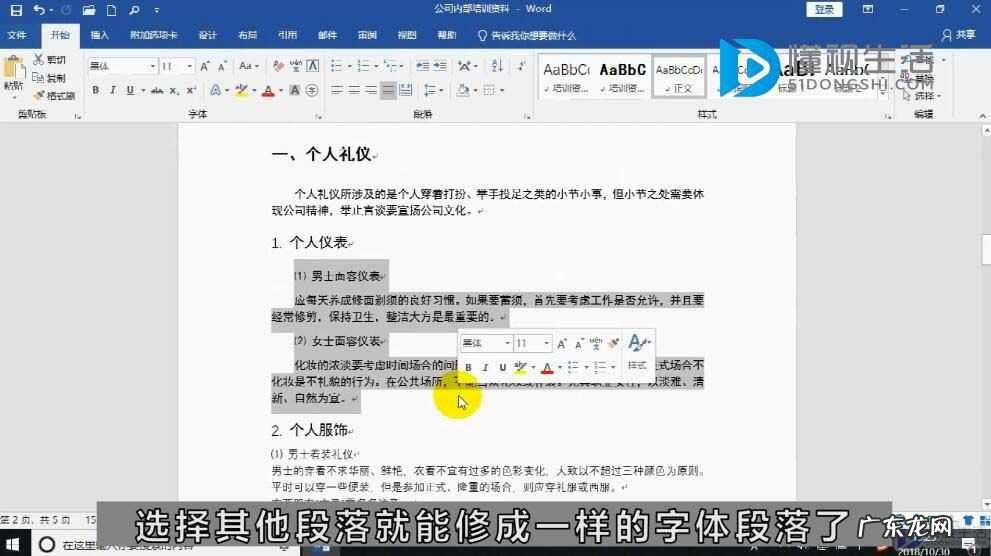Show paragraph marks icon
Image resolution: width=991 pixels, height=556 pixels.
click(x=521, y=66)
